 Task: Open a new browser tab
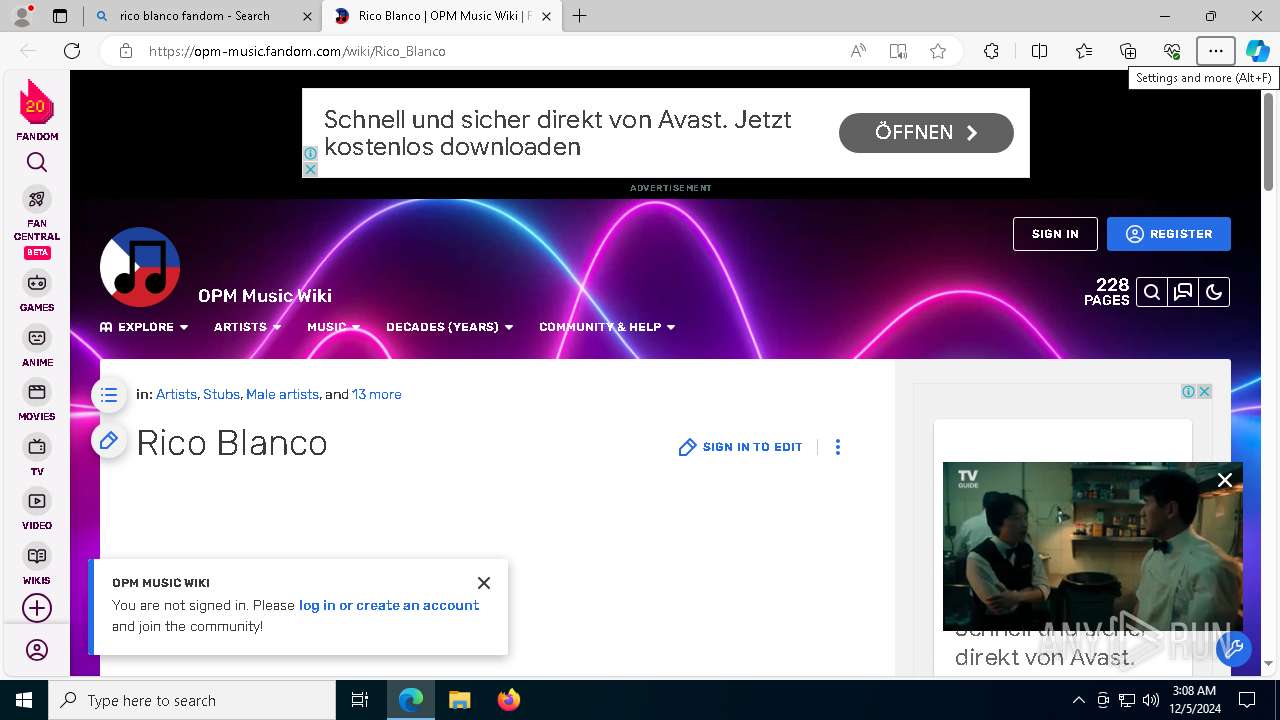tap(579, 16)
